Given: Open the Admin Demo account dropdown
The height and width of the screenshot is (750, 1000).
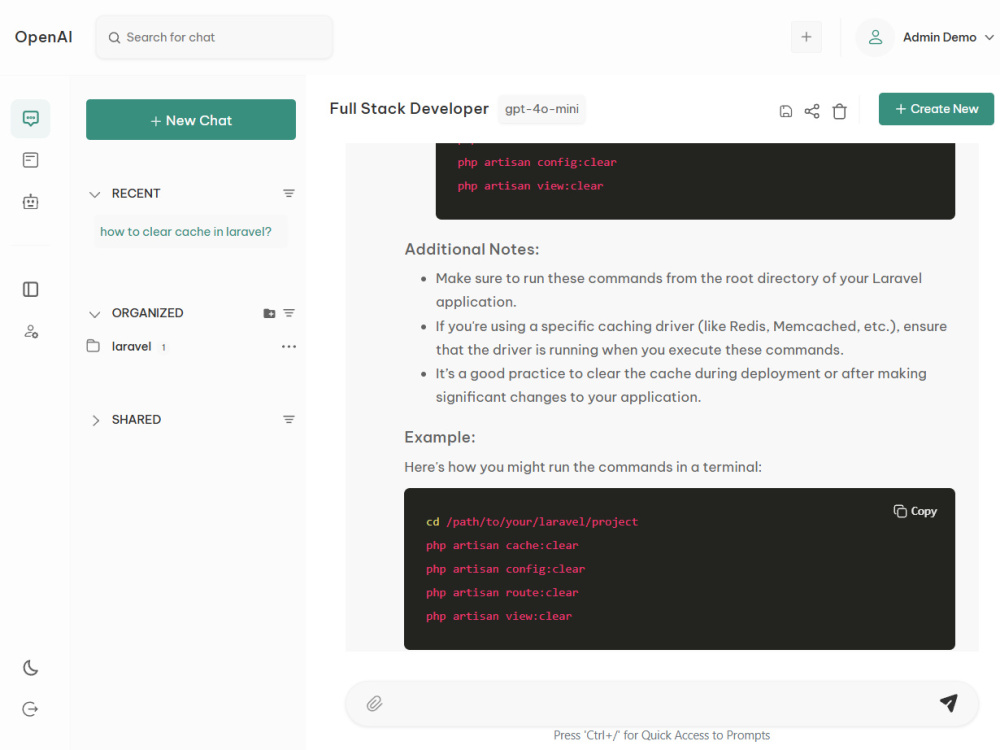Looking at the screenshot, I should click(x=948, y=38).
